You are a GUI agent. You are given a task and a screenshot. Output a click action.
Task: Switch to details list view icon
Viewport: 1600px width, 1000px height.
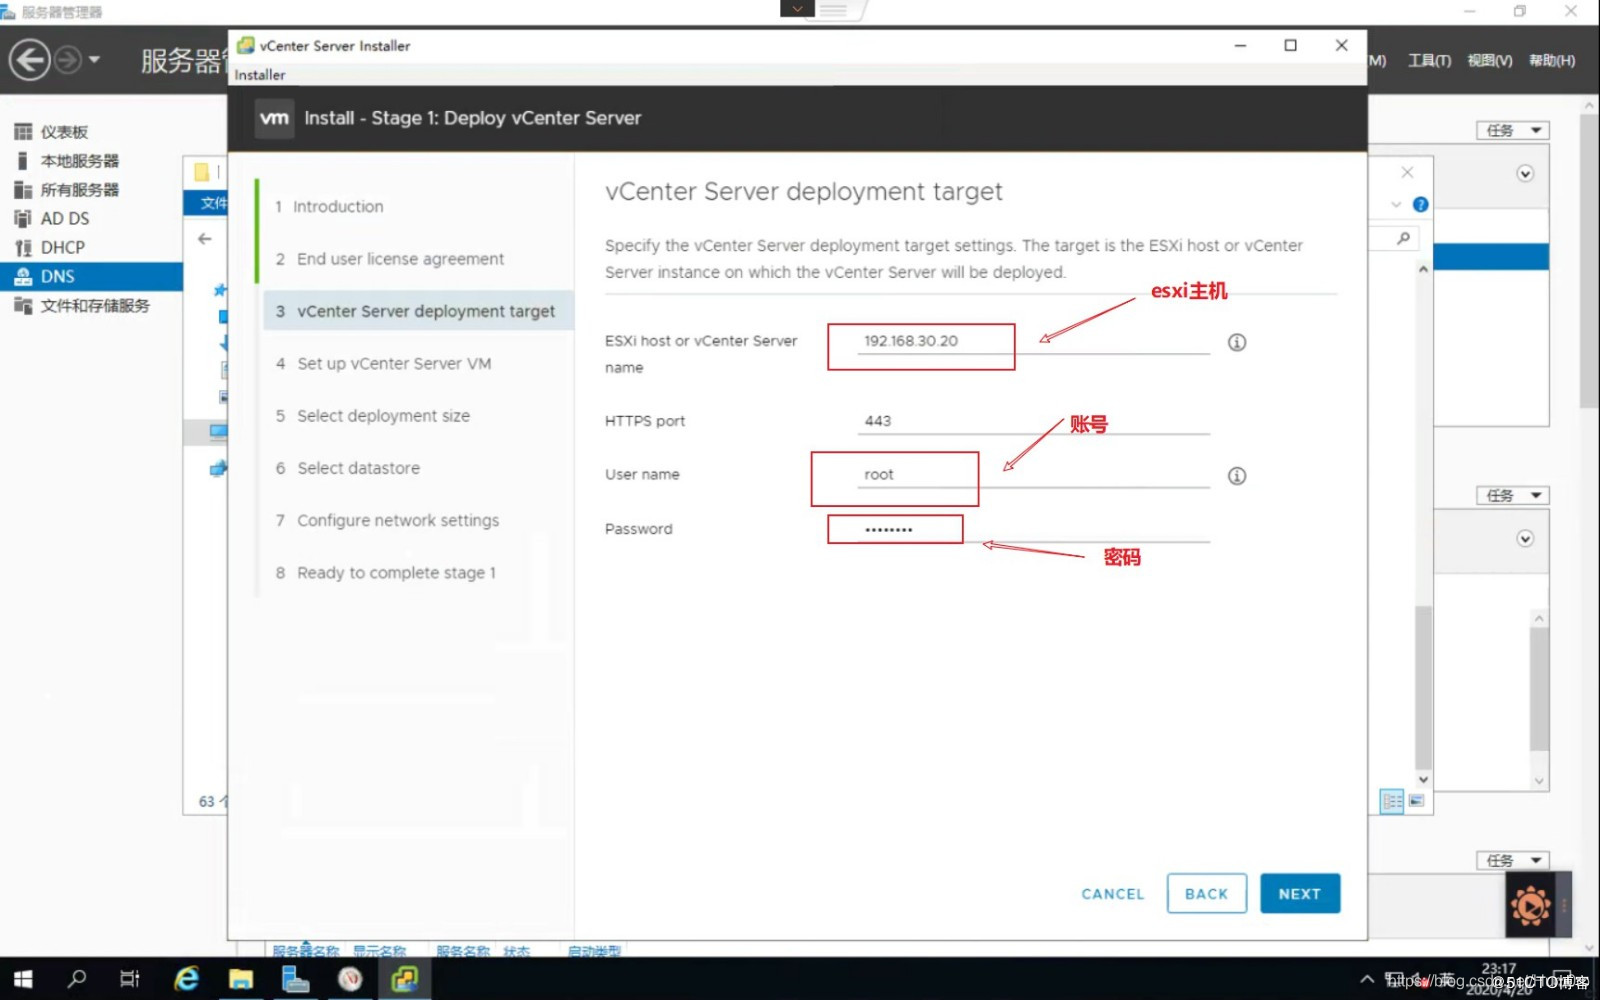pos(1392,801)
